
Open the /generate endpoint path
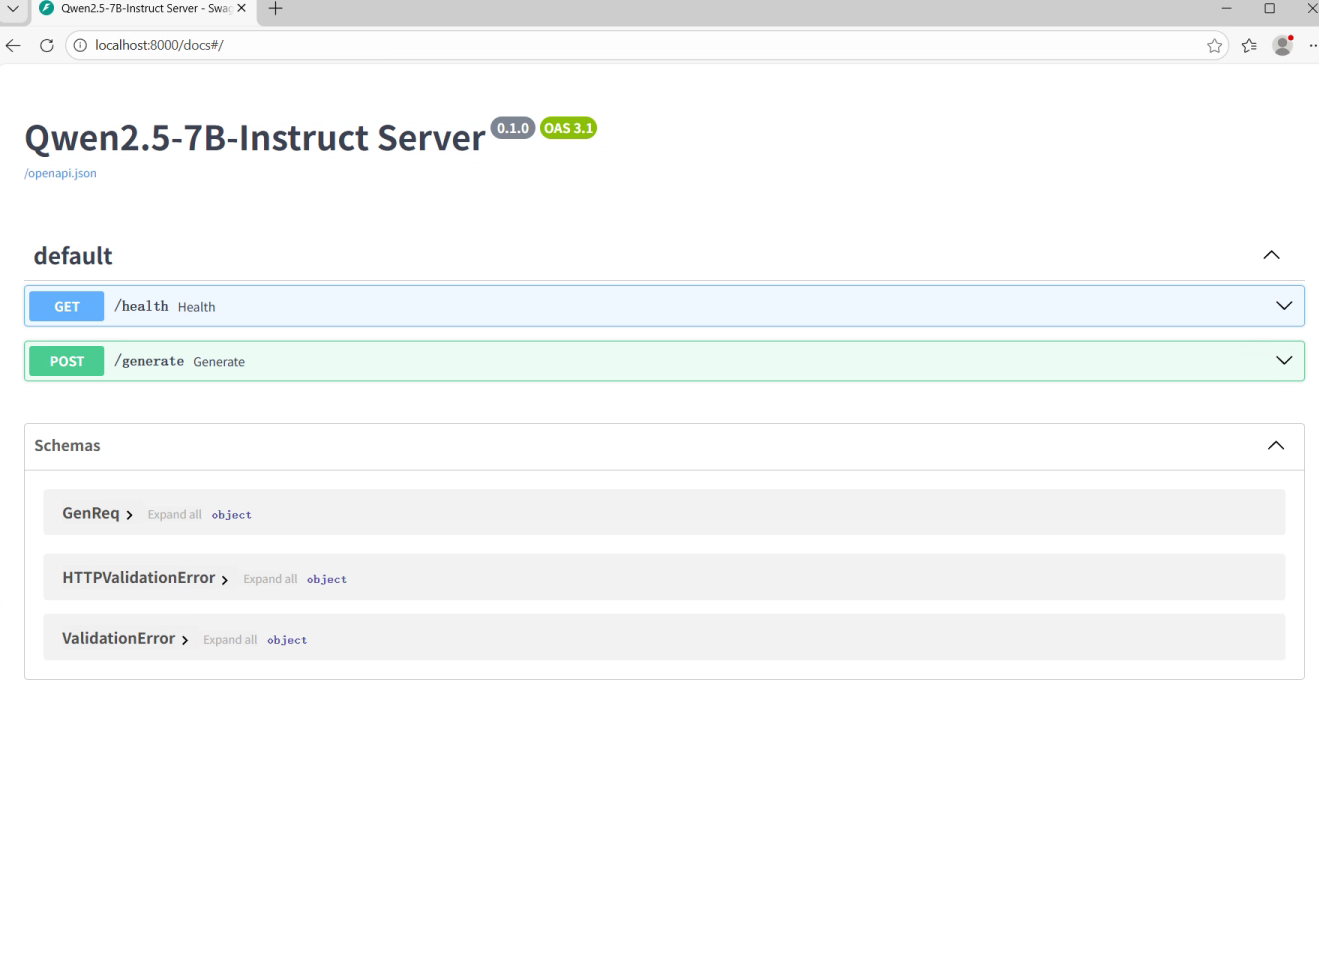click(x=149, y=361)
